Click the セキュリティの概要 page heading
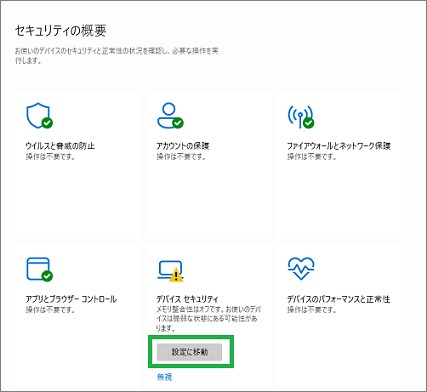The height and width of the screenshot is (392, 427). 60,31
